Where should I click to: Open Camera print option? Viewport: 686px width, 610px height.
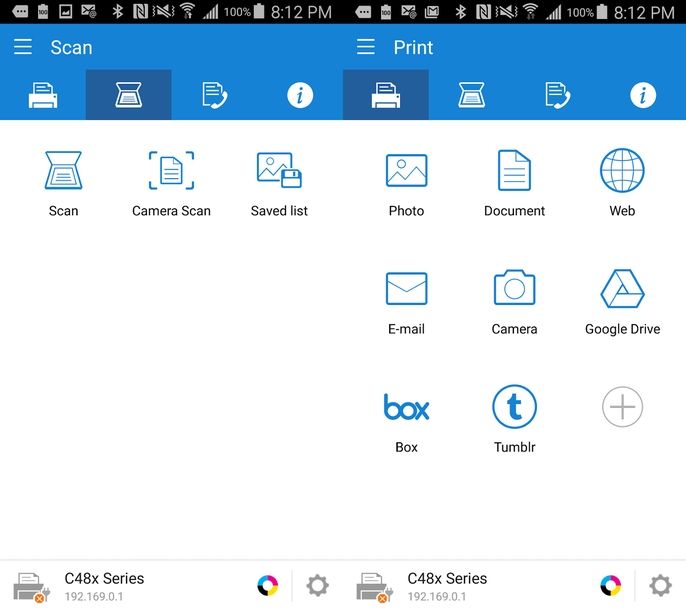point(514,303)
